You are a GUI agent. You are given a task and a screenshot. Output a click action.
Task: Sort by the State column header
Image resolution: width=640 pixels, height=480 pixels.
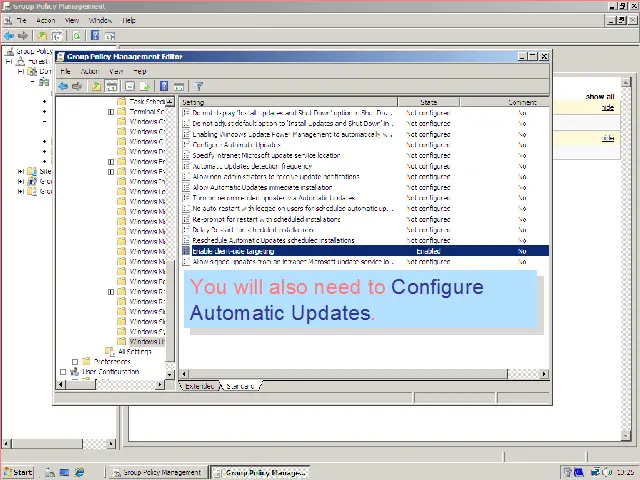[429, 102]
